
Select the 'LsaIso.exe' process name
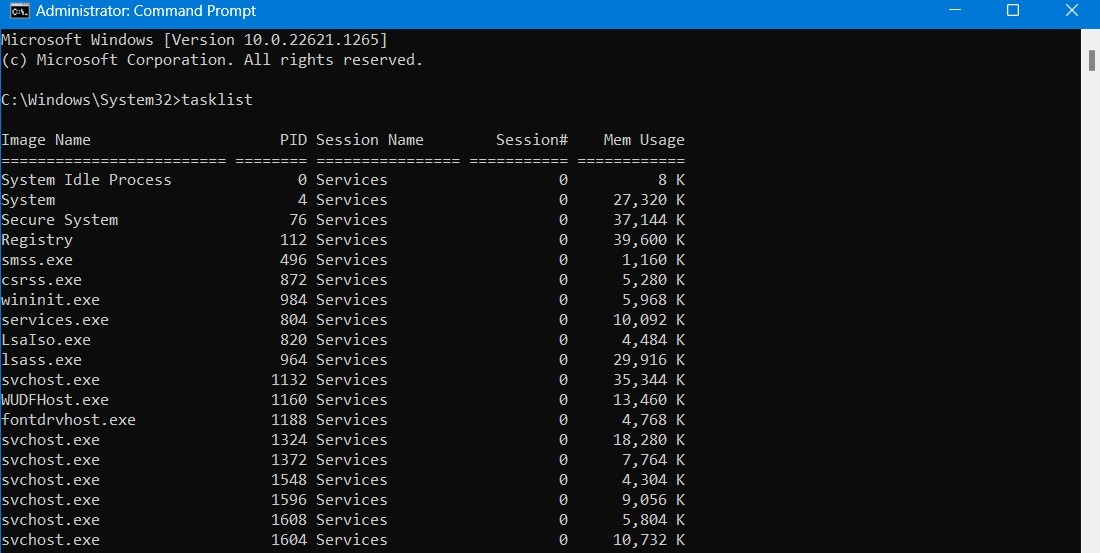point(46,340)
